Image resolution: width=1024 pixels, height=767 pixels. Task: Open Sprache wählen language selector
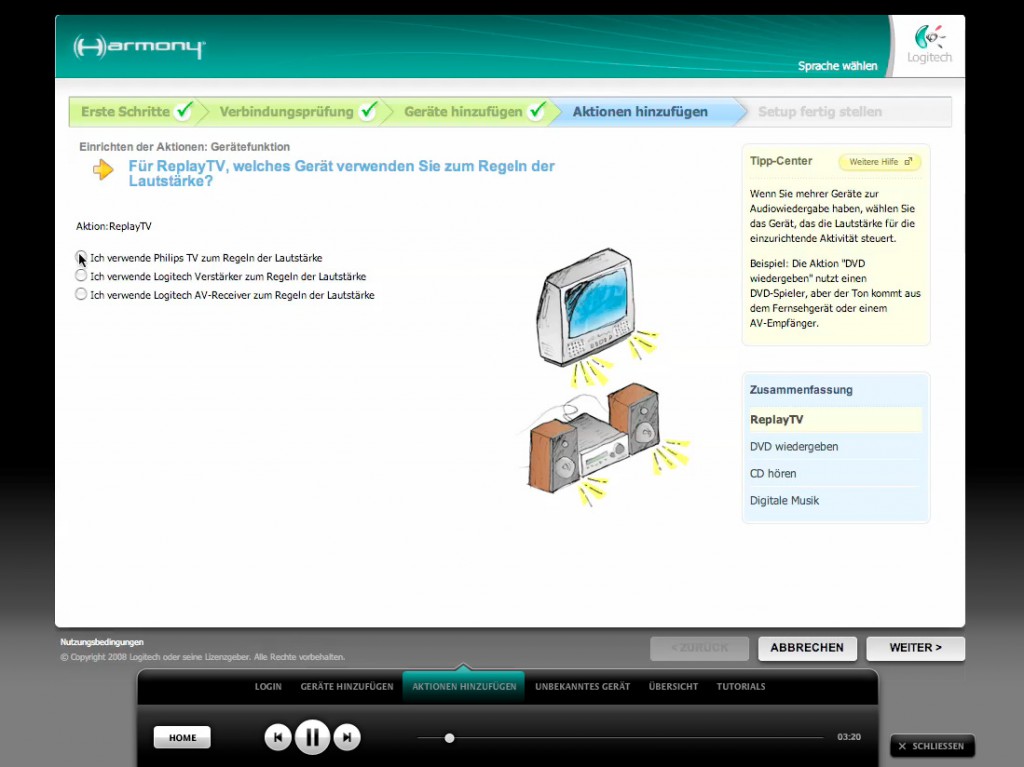tap(837, 66)
